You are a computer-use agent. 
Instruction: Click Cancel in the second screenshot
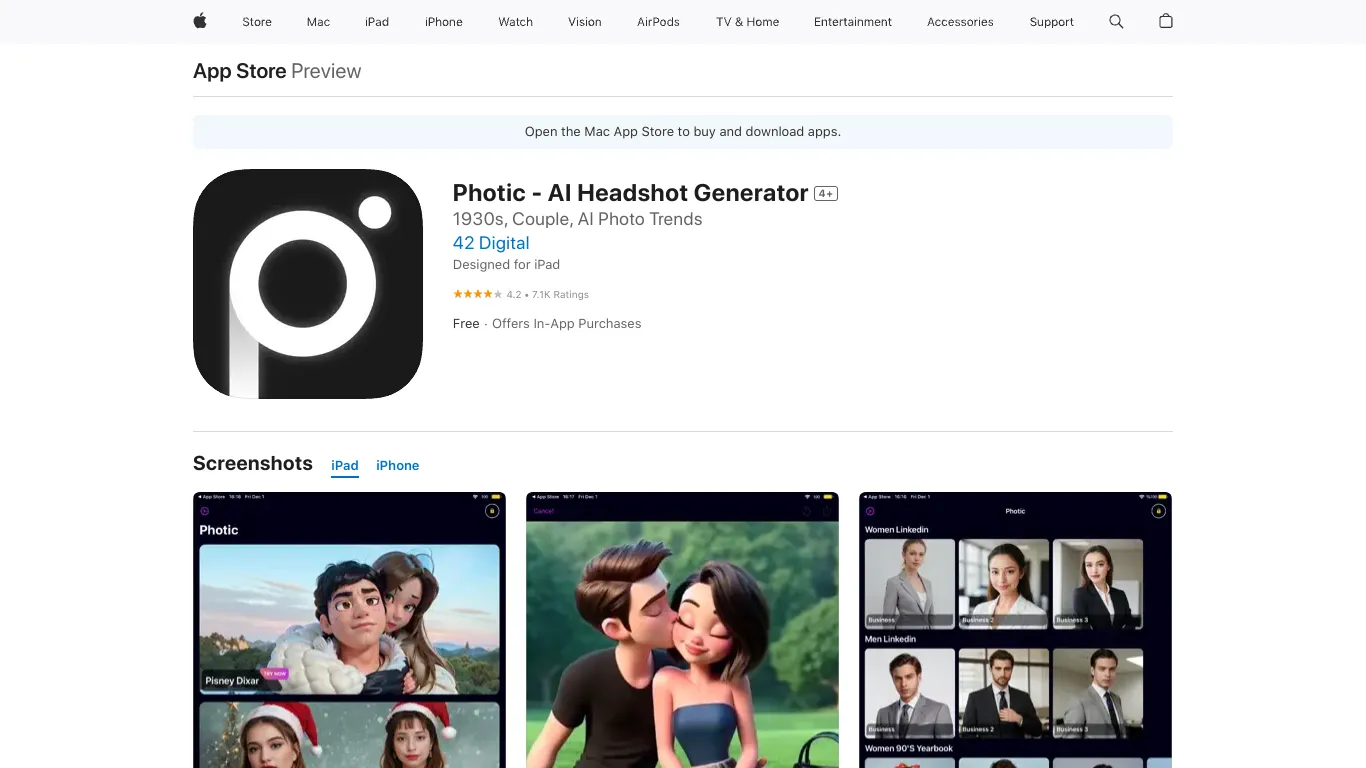point(545,511)
